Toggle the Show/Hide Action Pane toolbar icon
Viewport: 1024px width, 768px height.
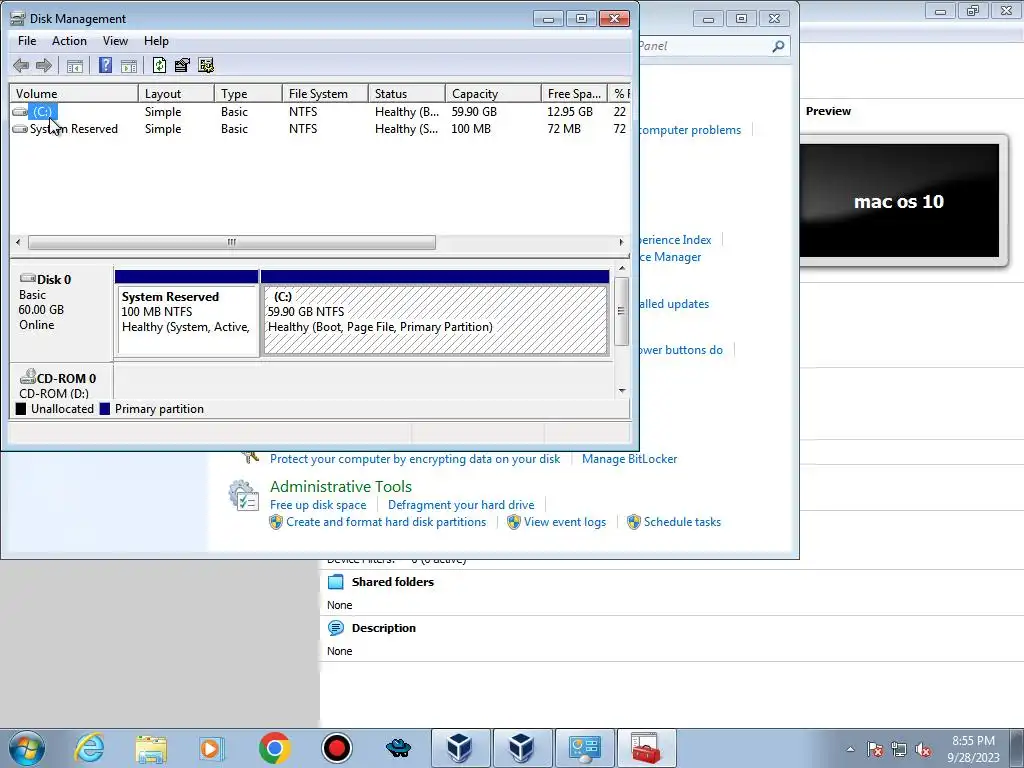coord(129,65)
